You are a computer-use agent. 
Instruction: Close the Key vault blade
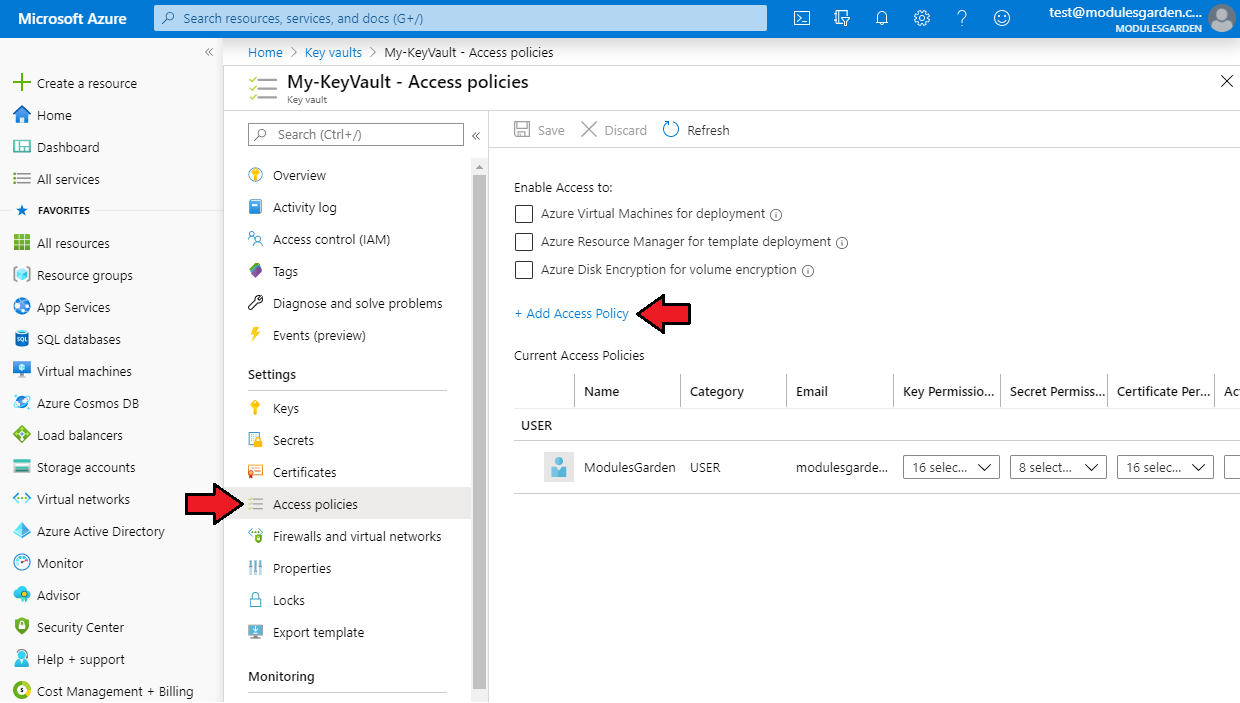click(x=1226, y=82)
